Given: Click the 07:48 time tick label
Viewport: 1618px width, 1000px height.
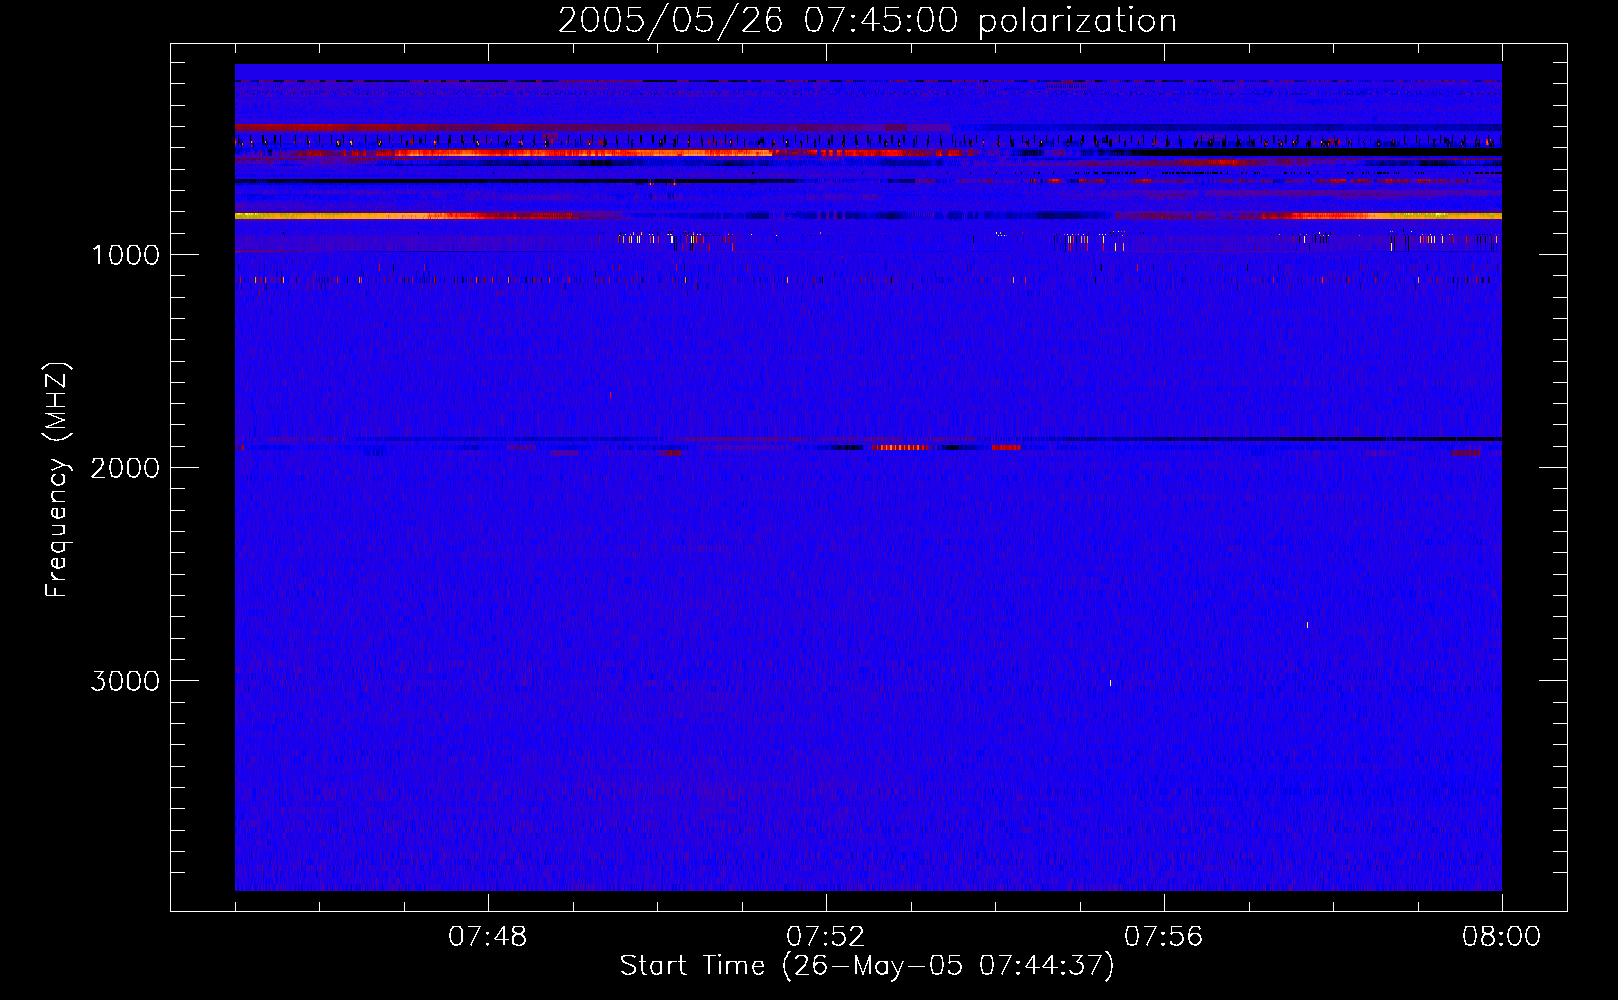Looking at the screenshot, I should (x=488, y=937).
